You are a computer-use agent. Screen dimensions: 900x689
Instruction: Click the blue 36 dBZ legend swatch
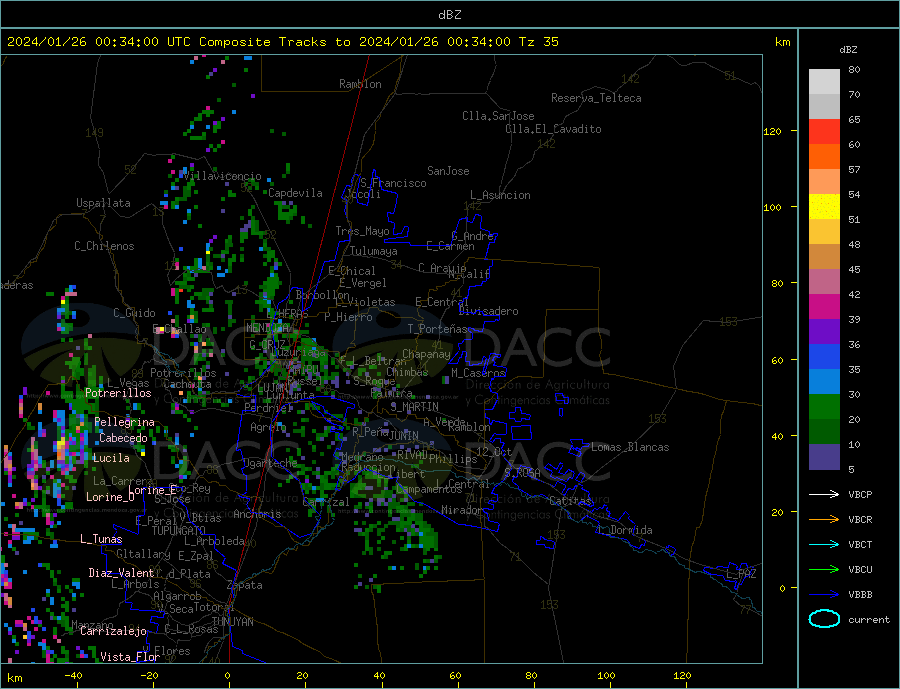tap(824, 357)
